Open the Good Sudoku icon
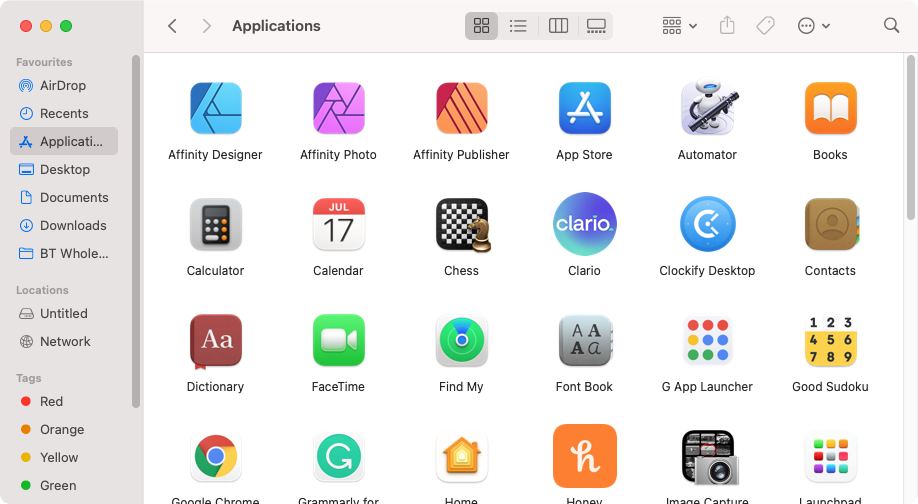This screenshot has width=918, height=504. pyautogui.click(x=830, y=340)
